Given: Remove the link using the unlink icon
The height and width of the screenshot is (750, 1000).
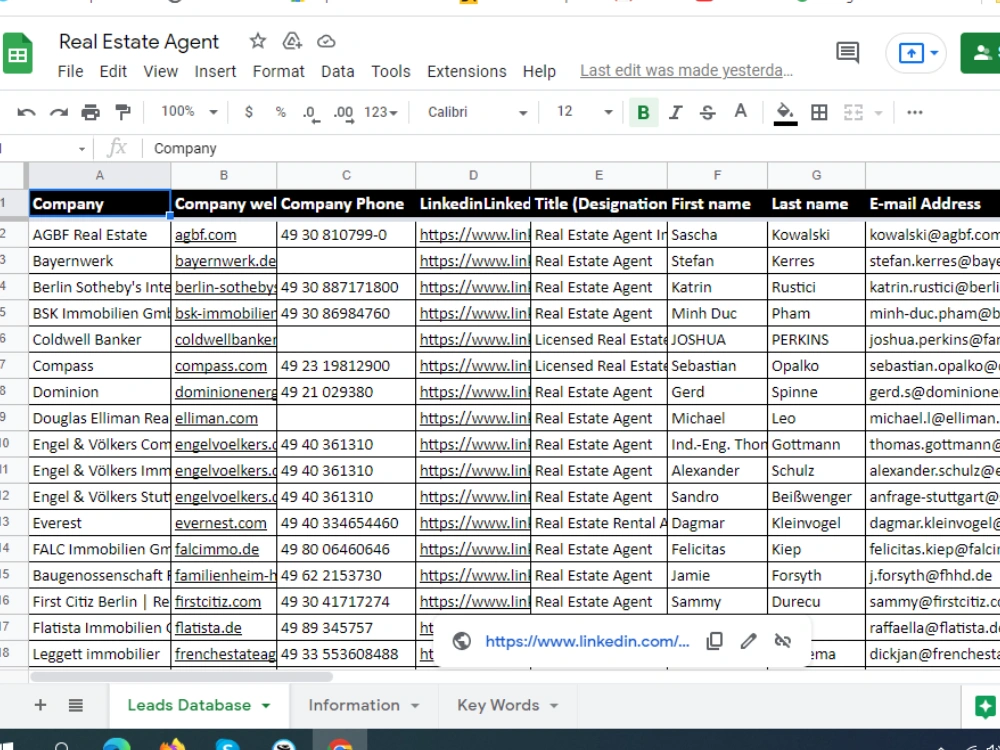Looking at the screenshot, I should click(783, 641).
